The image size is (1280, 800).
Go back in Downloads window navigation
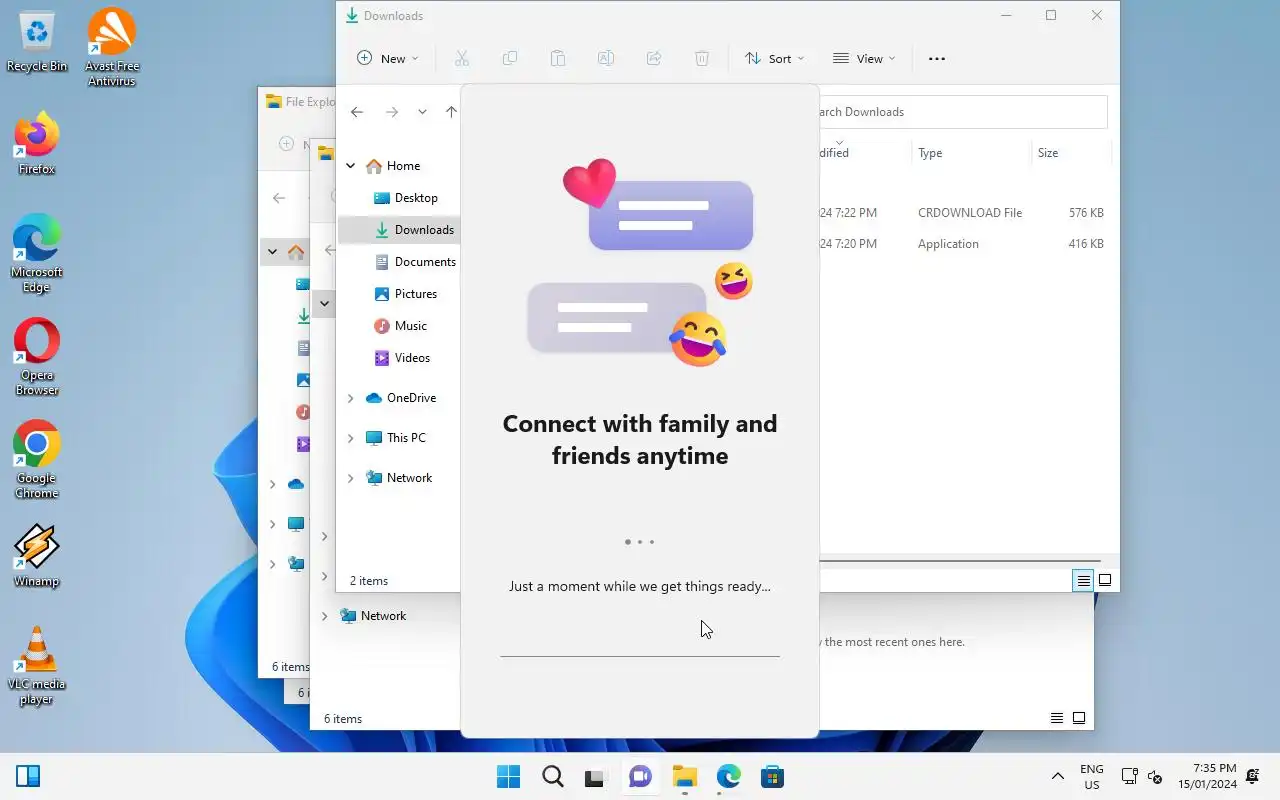(x=357, y=112)
